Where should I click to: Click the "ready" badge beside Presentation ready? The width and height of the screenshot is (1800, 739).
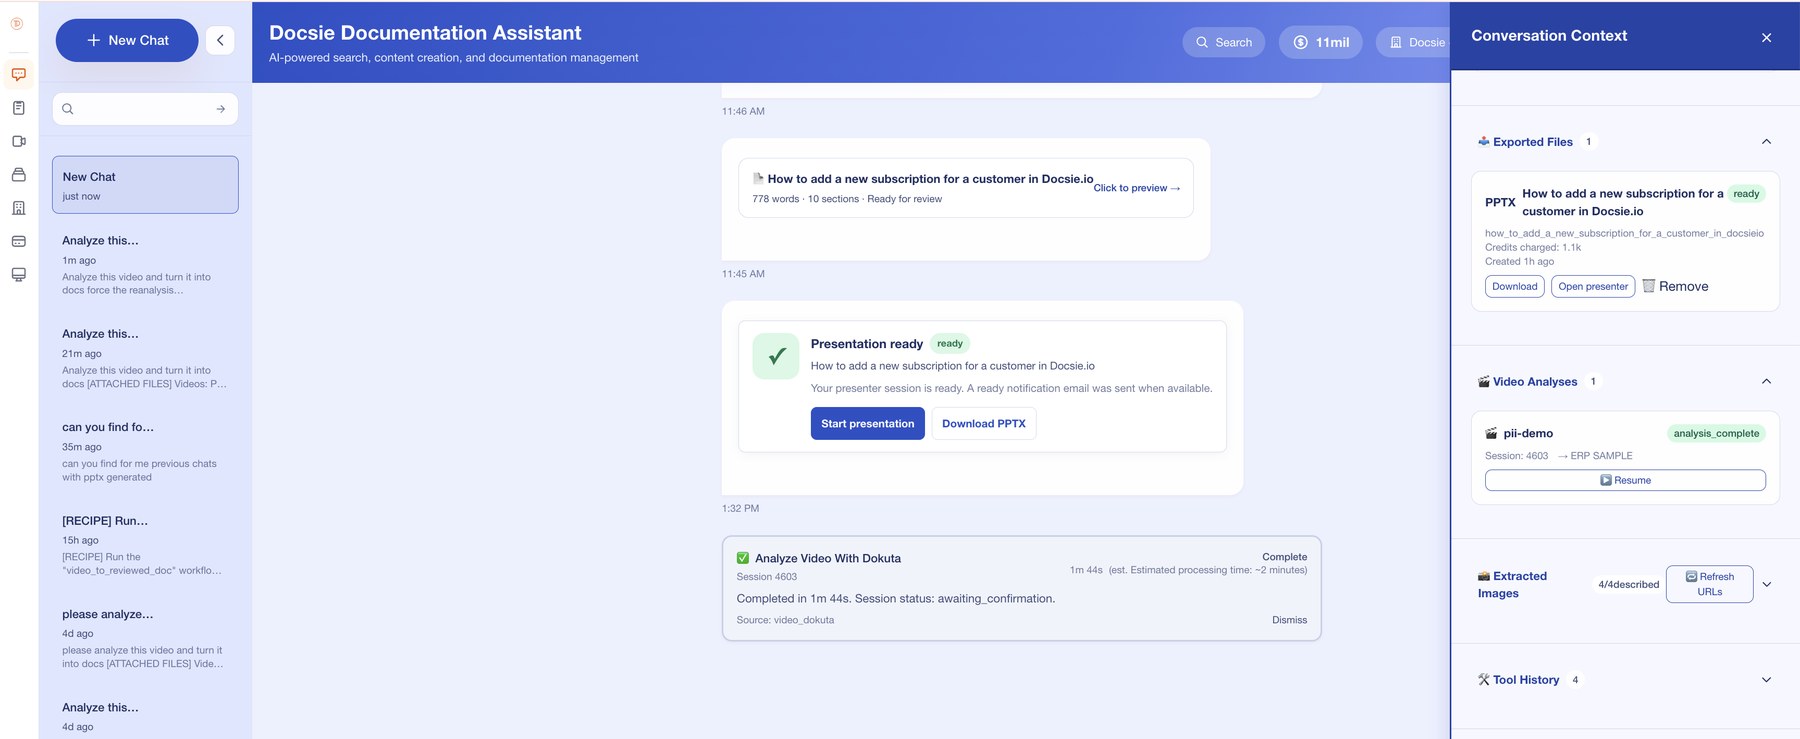[x=950, y=344]
